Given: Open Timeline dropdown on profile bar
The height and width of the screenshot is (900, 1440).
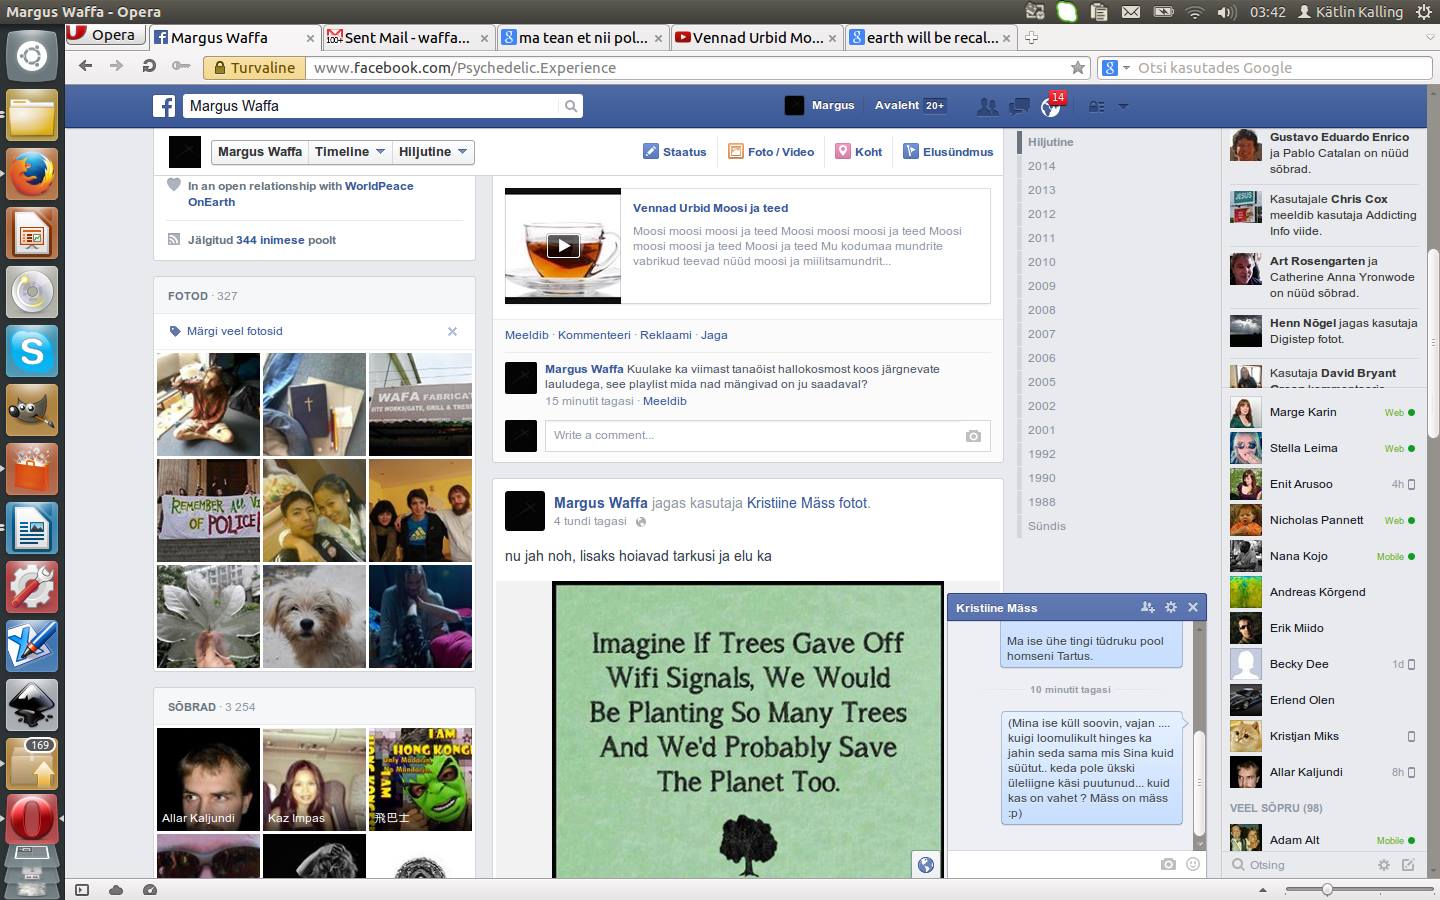Looking at the screenshot, I should [x=350, y=152].
